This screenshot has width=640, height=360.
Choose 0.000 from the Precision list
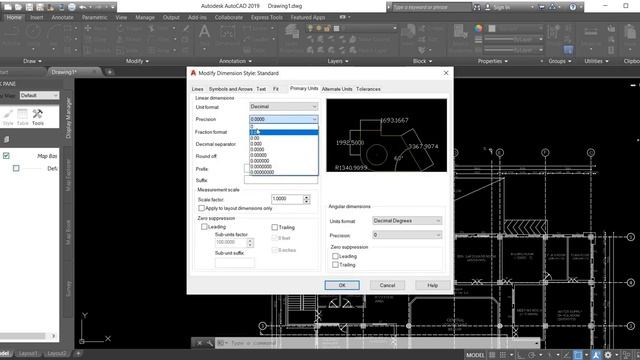[x=284, y=144]
